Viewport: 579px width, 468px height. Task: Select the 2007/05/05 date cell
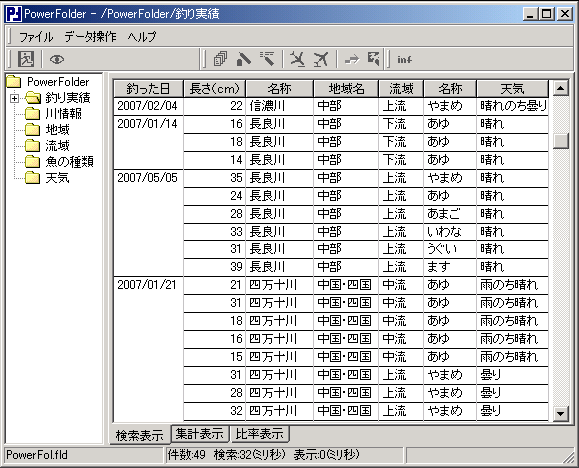148,223
